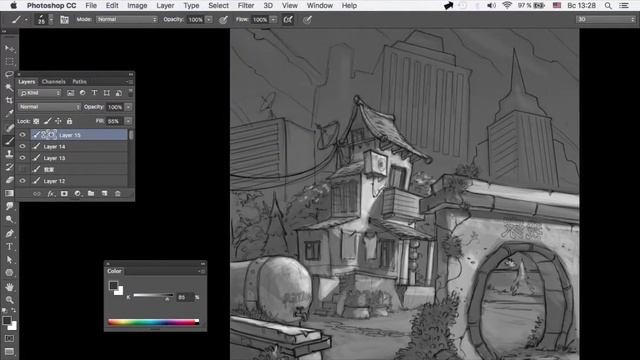Select the Ellipse shape tool

pyautogui.click(x=9, y=273)
